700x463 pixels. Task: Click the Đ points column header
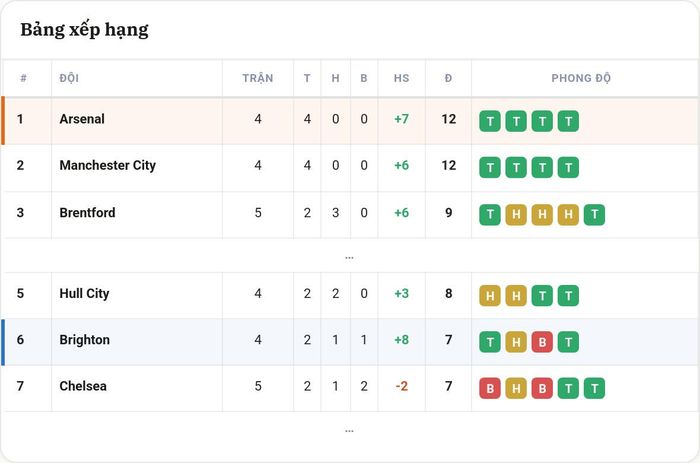(448, 78)
